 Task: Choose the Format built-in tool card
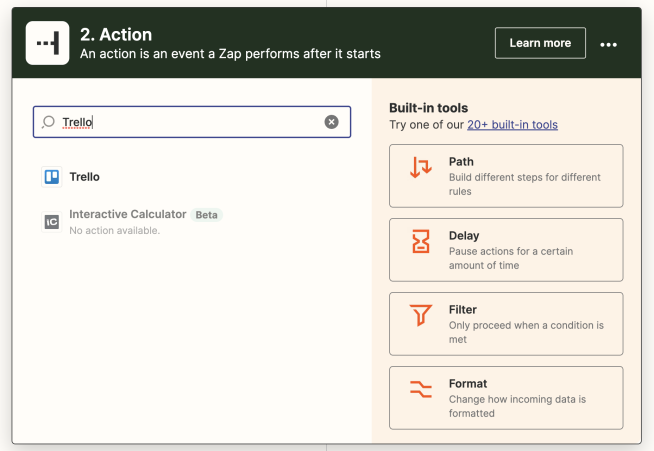tap(506, 398)
